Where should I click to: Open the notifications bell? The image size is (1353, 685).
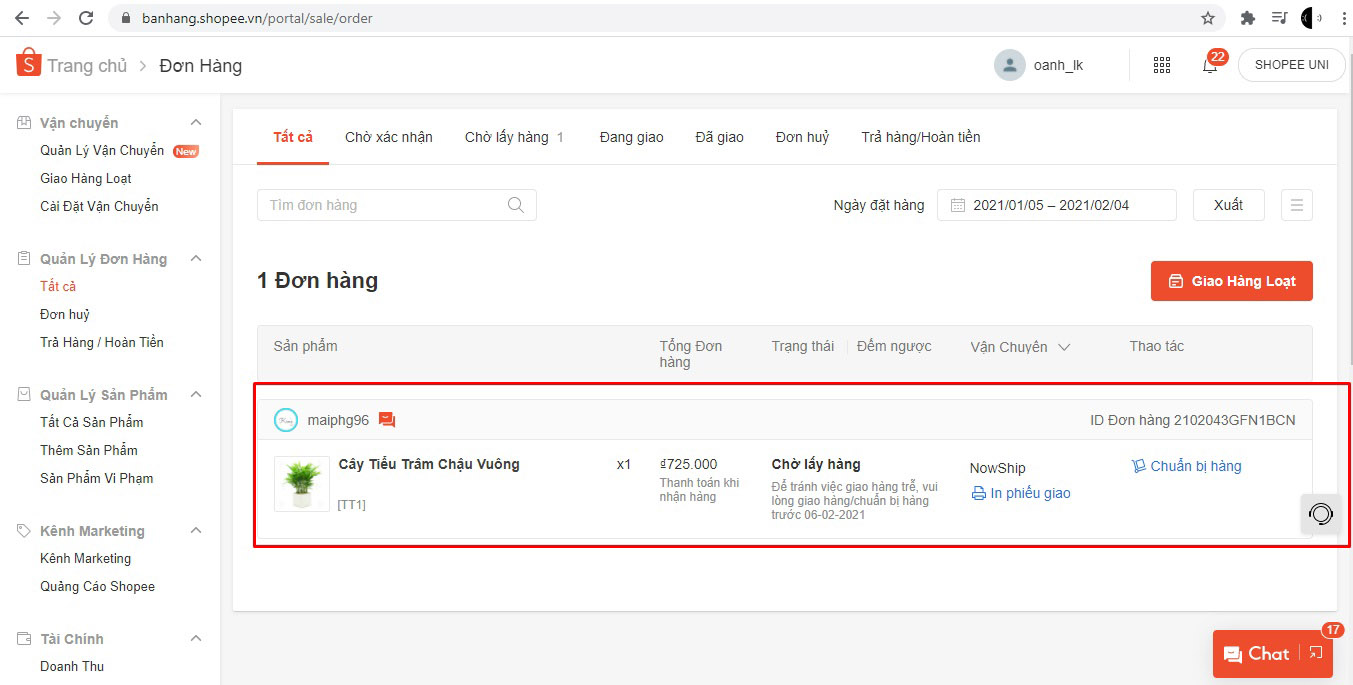[x=1210, y=65]
